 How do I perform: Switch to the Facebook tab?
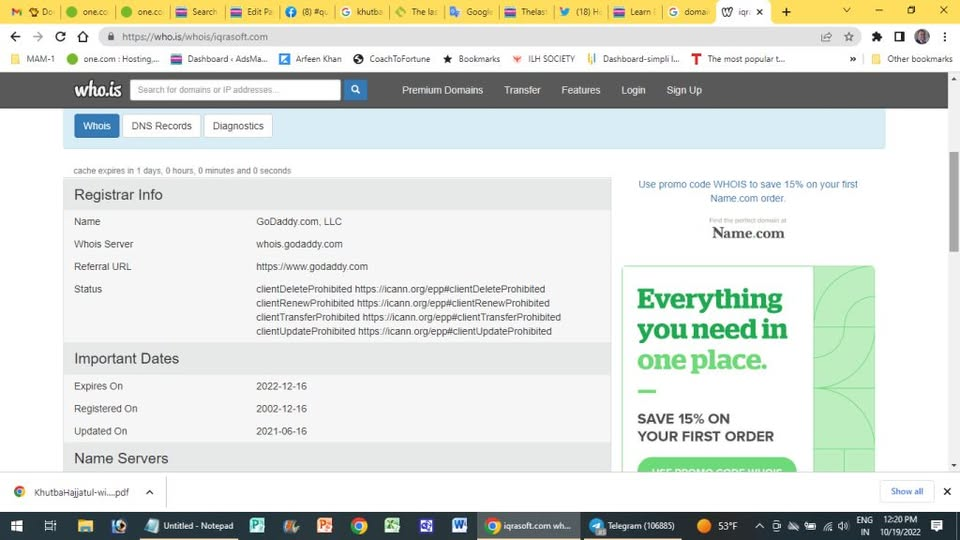click(307, 12)
